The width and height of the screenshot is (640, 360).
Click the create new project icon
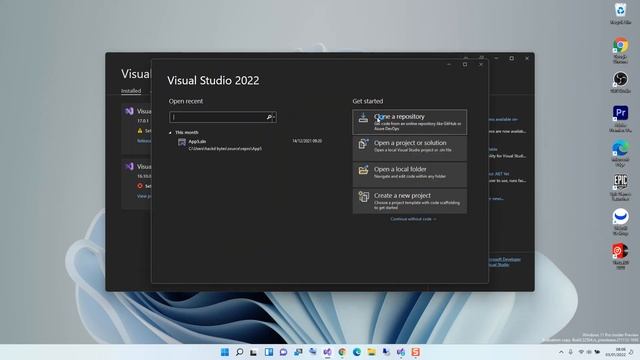coord(363,197)
